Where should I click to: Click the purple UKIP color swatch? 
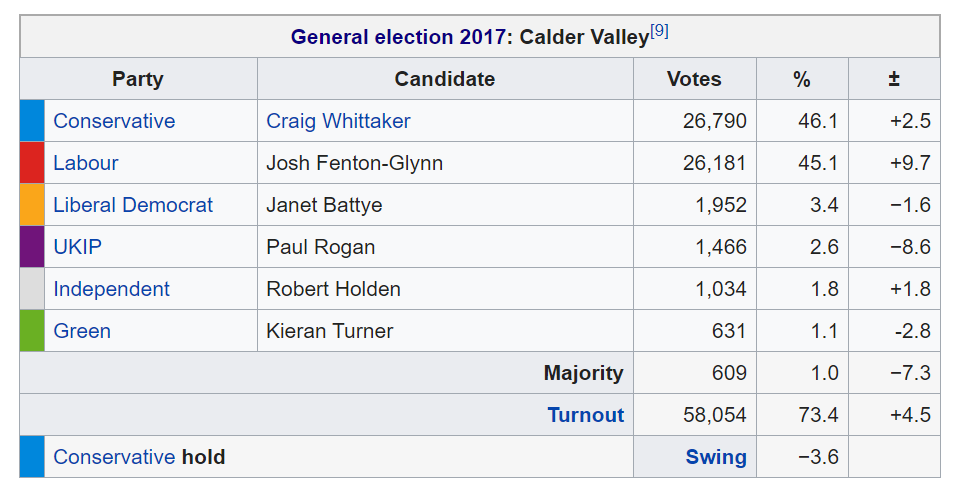32,247
